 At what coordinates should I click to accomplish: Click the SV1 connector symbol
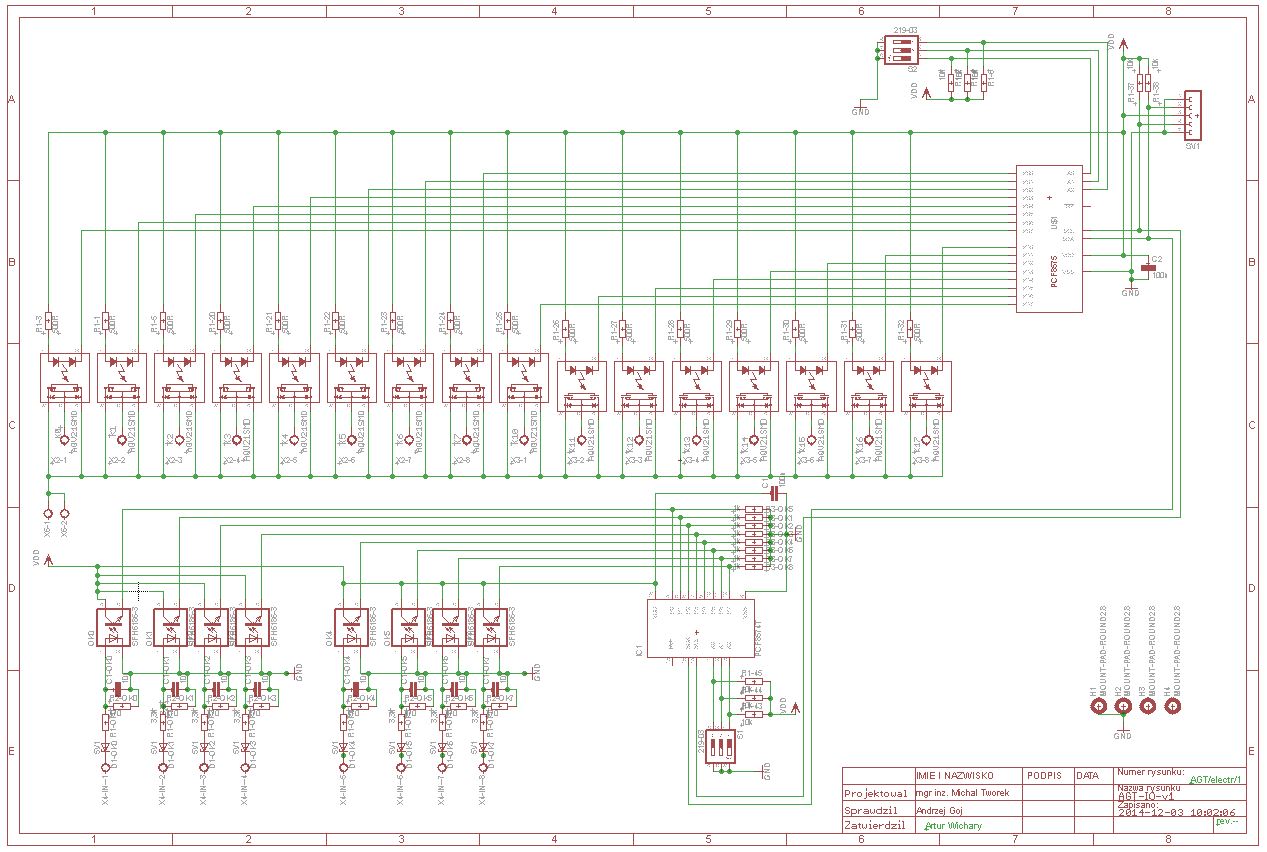pyautogui.click(x=1192, y=115)
